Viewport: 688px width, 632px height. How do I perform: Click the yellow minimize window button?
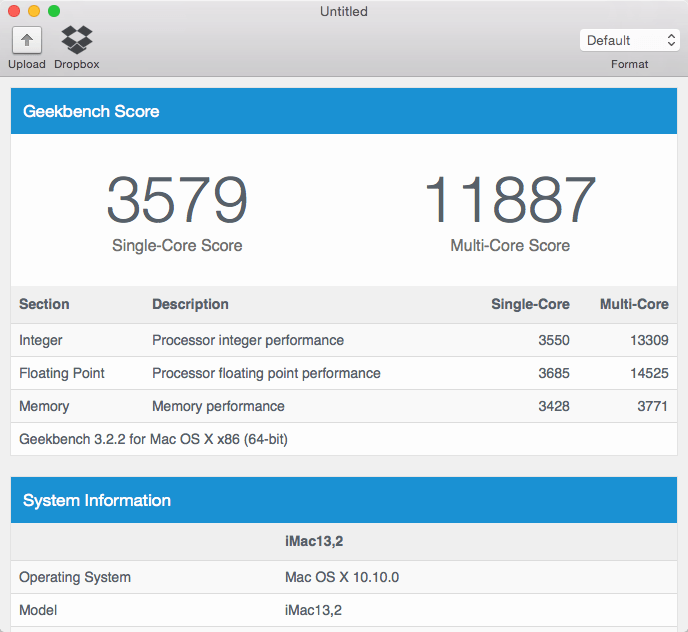(34, 11)
